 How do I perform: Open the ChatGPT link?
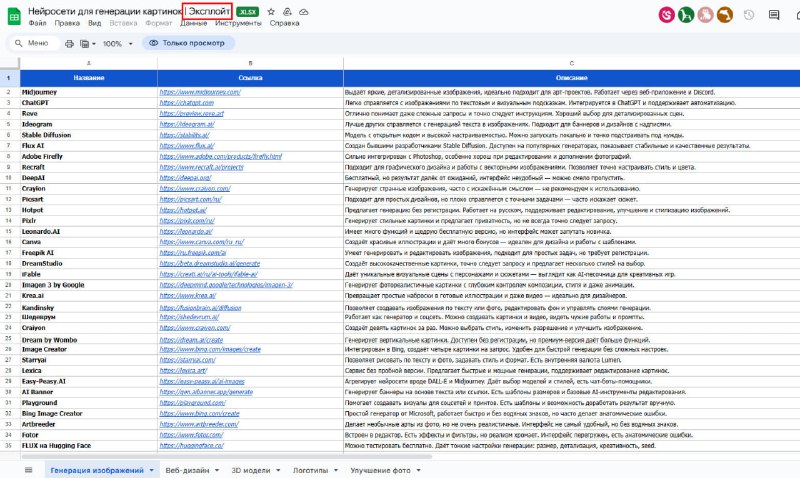coord(186,103)
